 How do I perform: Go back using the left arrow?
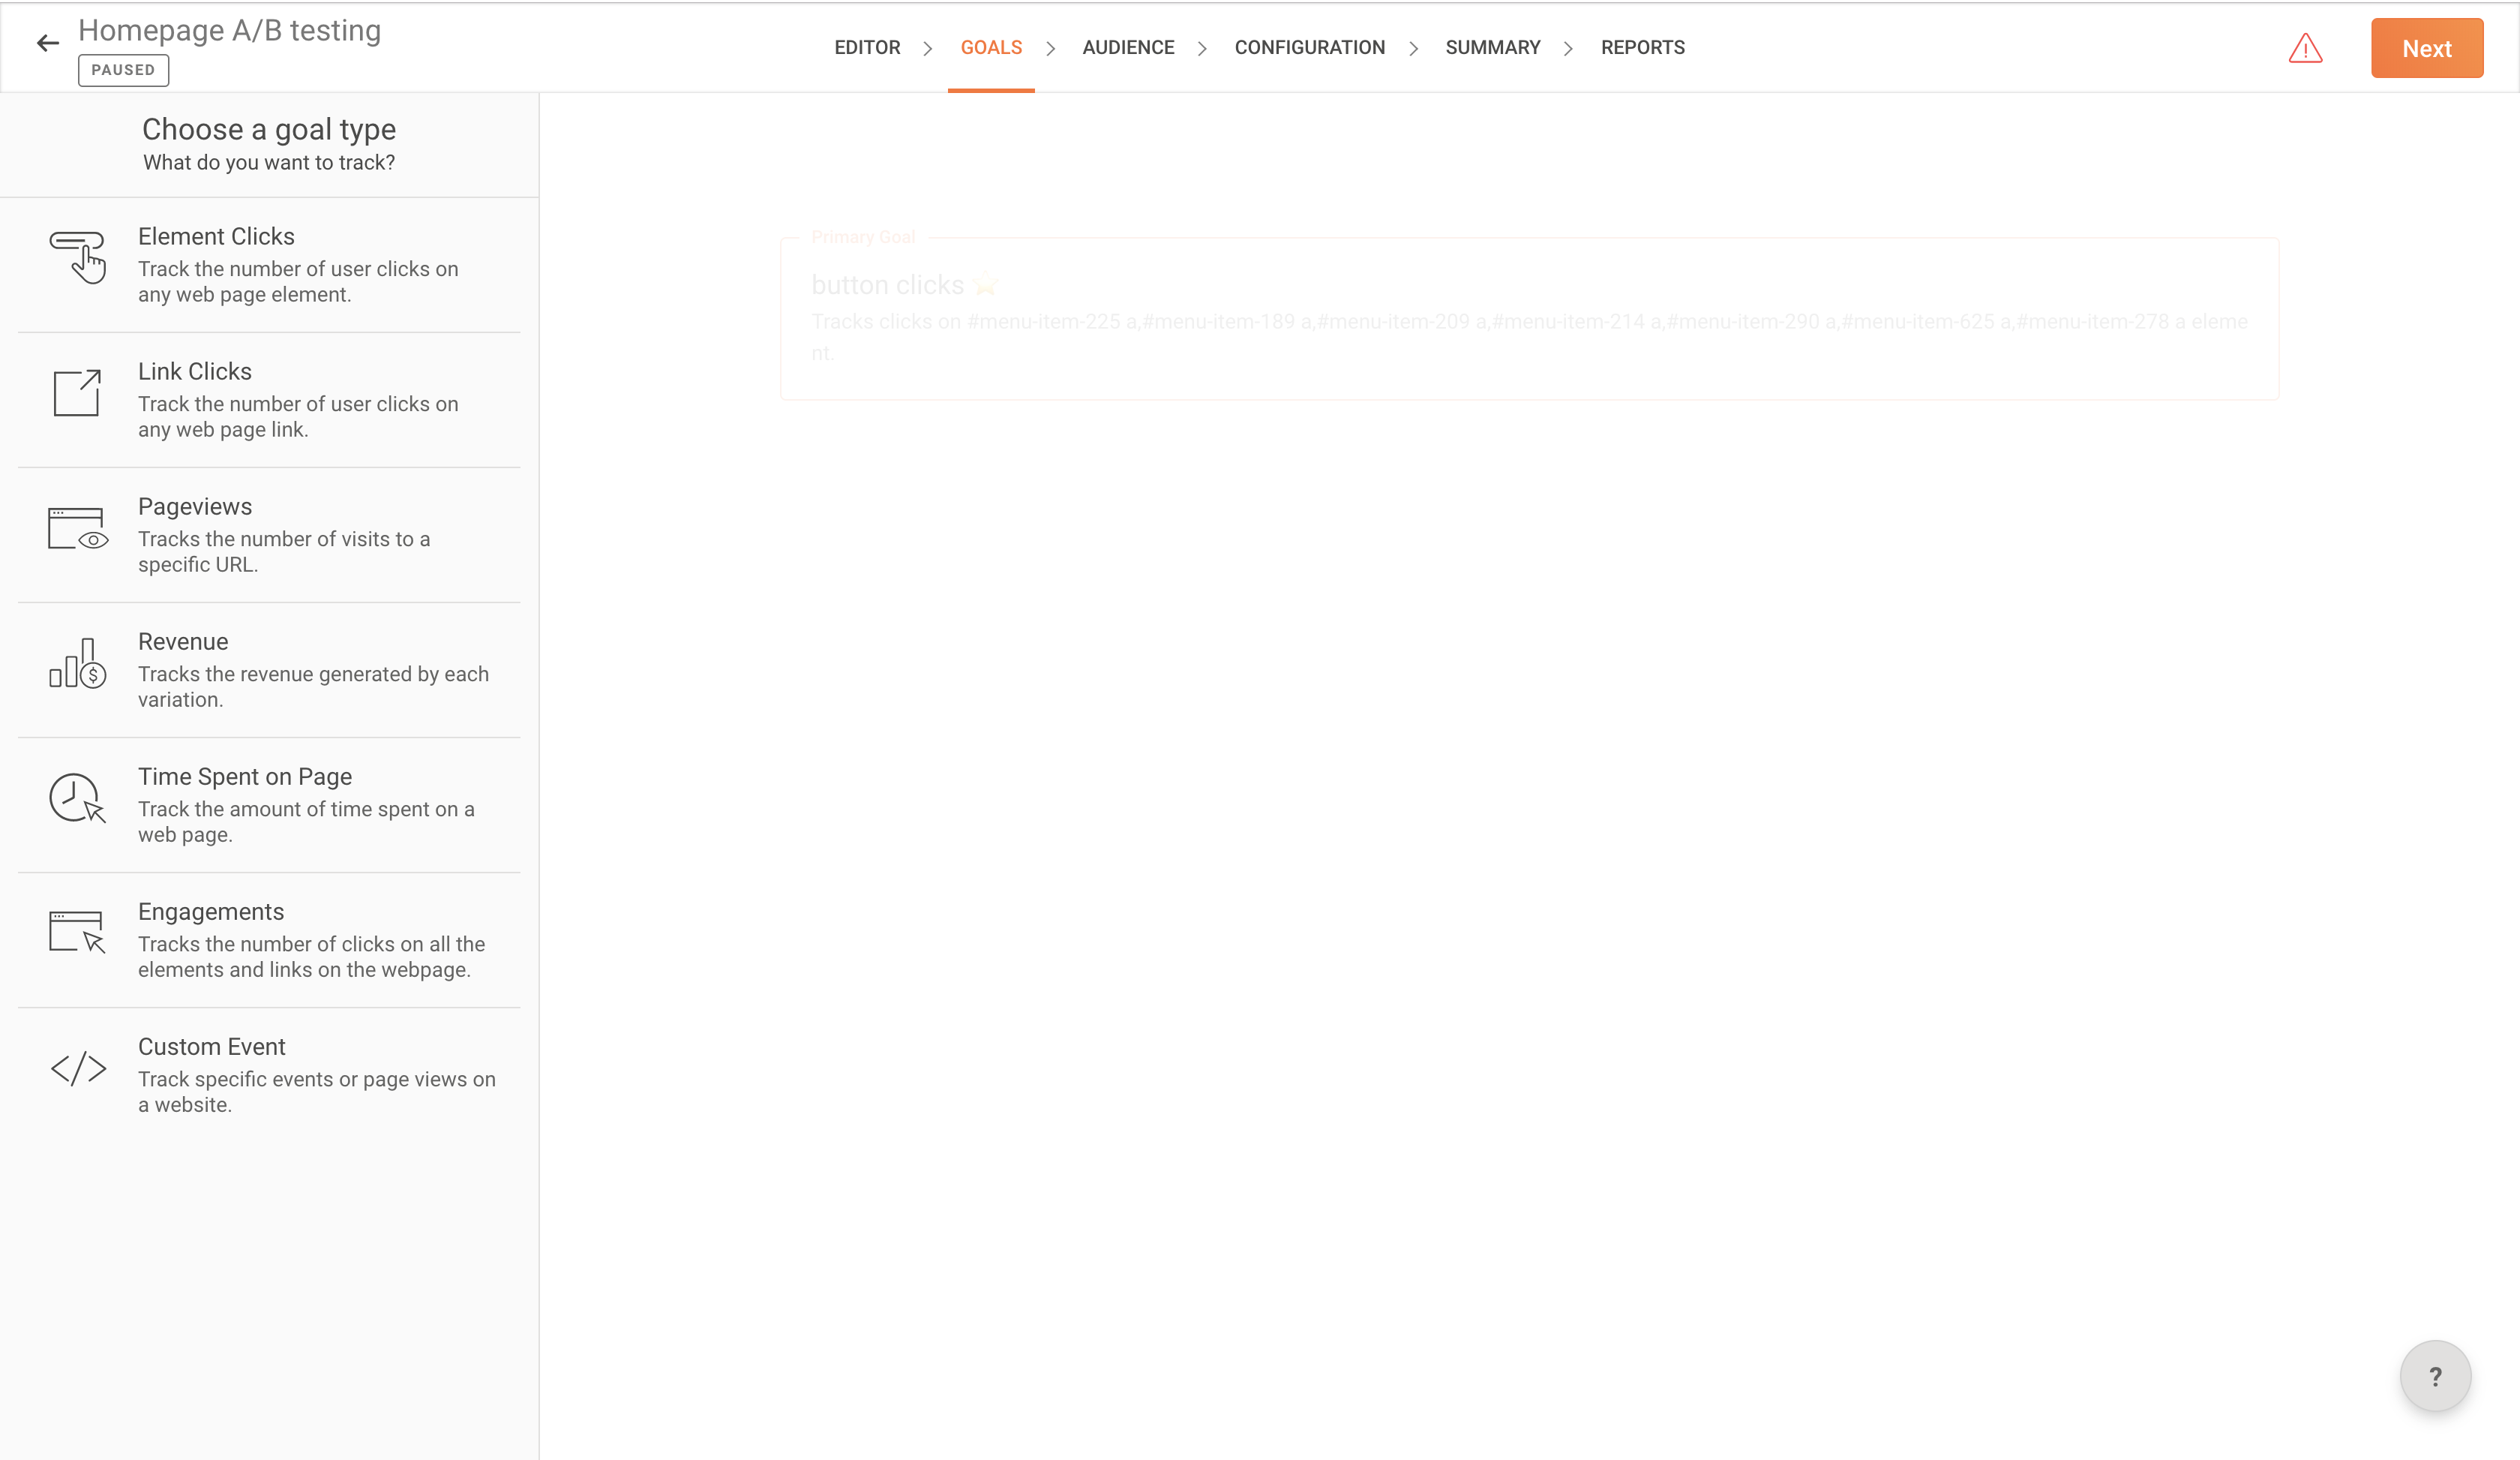47,43
